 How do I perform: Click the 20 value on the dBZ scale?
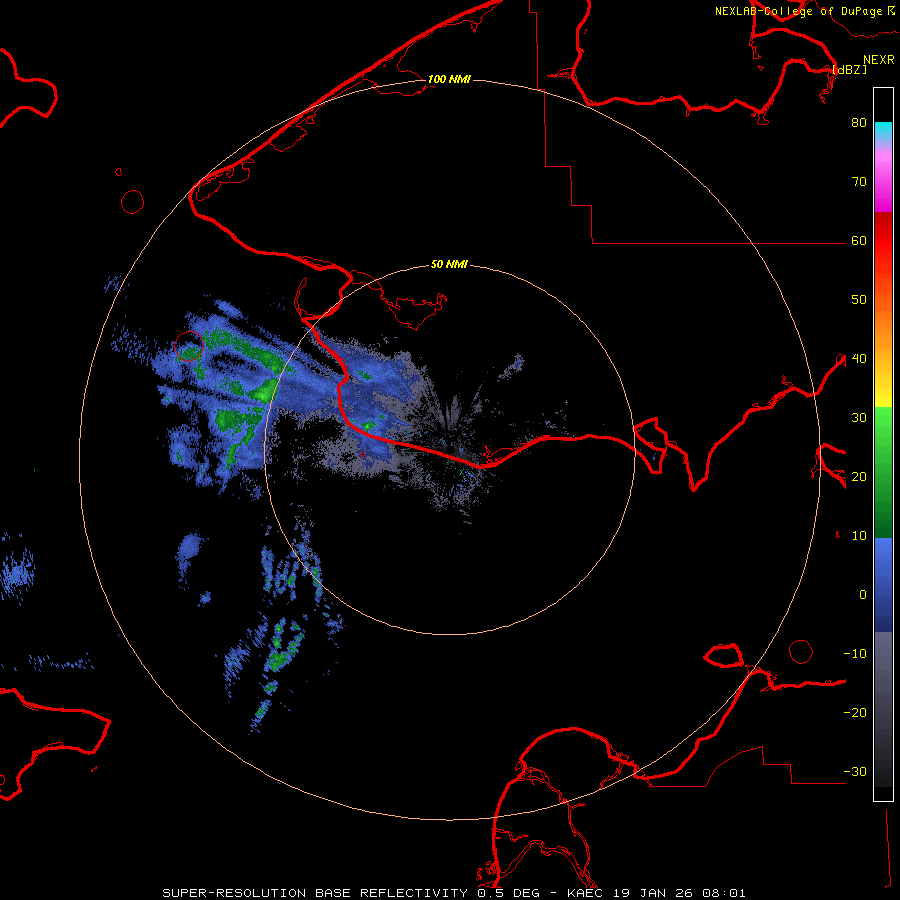859,476
